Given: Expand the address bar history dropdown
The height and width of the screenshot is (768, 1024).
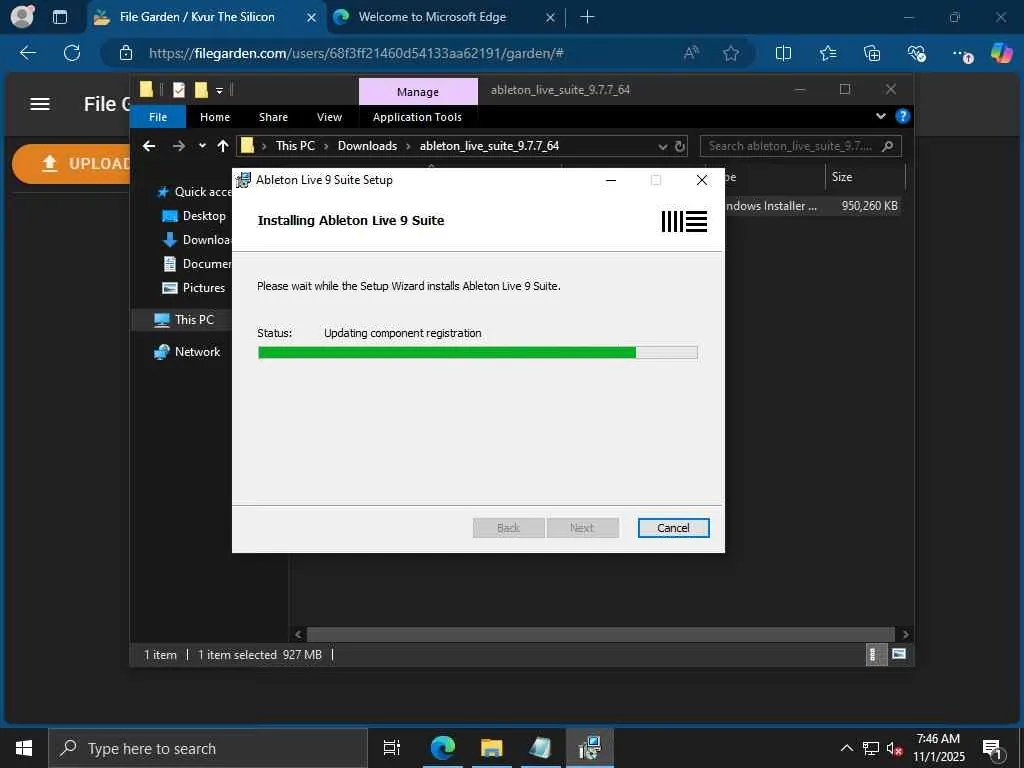Looking at the screenshot, I should point(662,146).
